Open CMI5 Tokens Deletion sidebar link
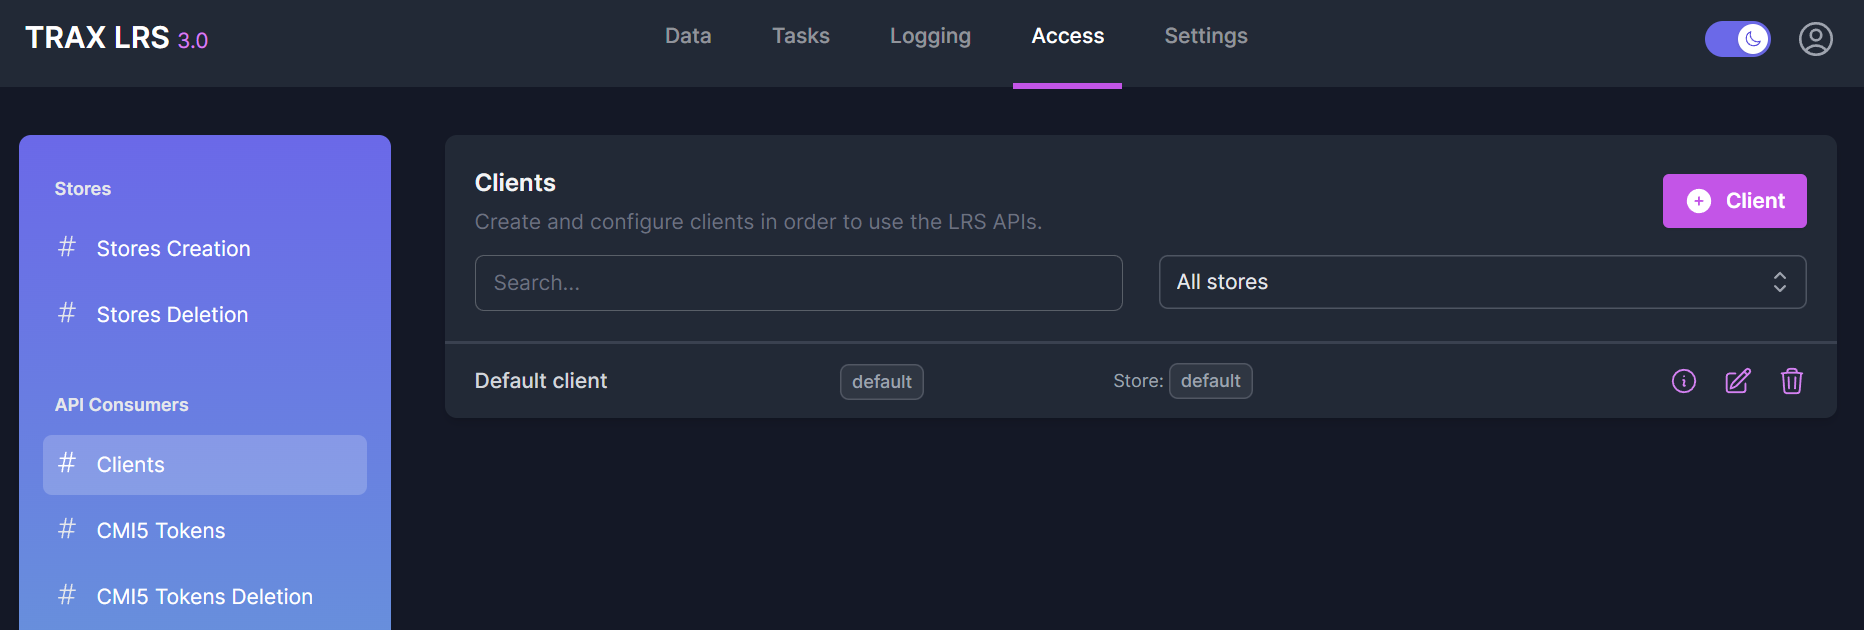This screenshot has width=1864, height=630. click(x=204, y=597)
